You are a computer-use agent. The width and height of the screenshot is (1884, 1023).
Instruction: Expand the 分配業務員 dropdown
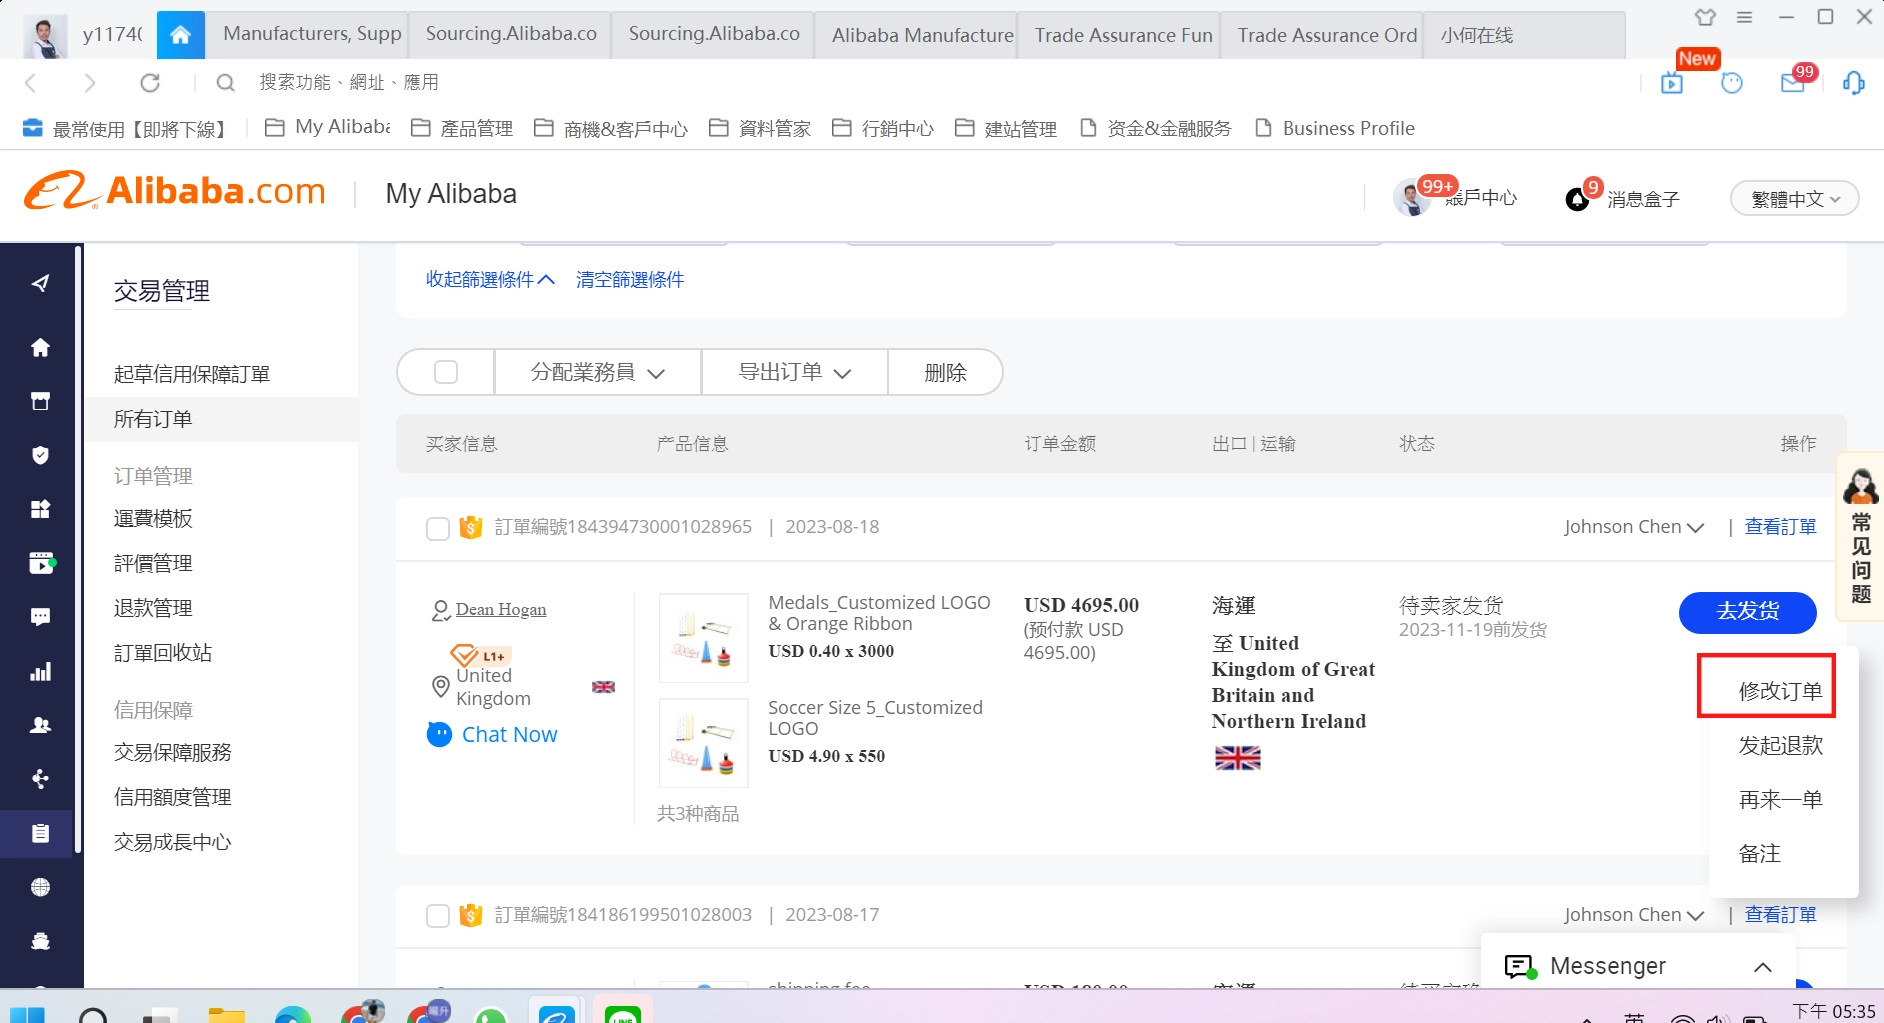[598, 372]
